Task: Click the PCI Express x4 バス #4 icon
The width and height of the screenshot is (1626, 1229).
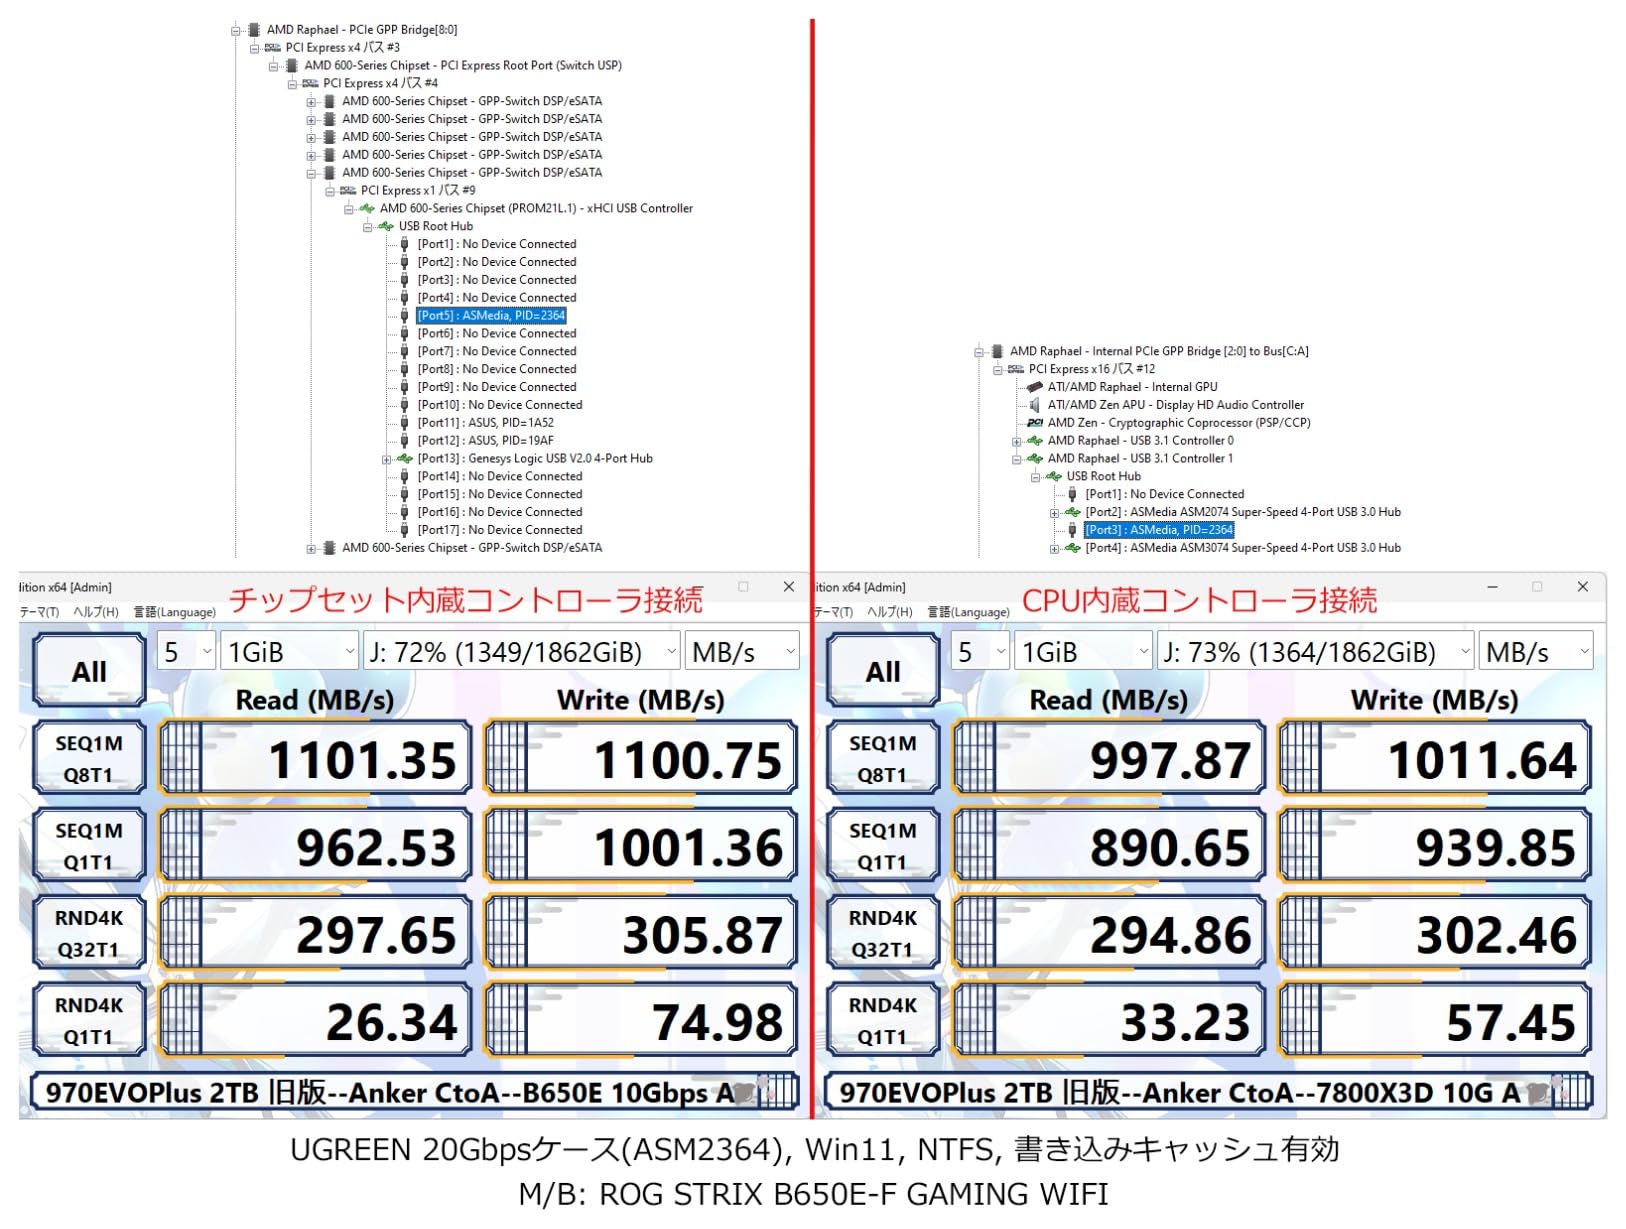Action: point(310,84)
